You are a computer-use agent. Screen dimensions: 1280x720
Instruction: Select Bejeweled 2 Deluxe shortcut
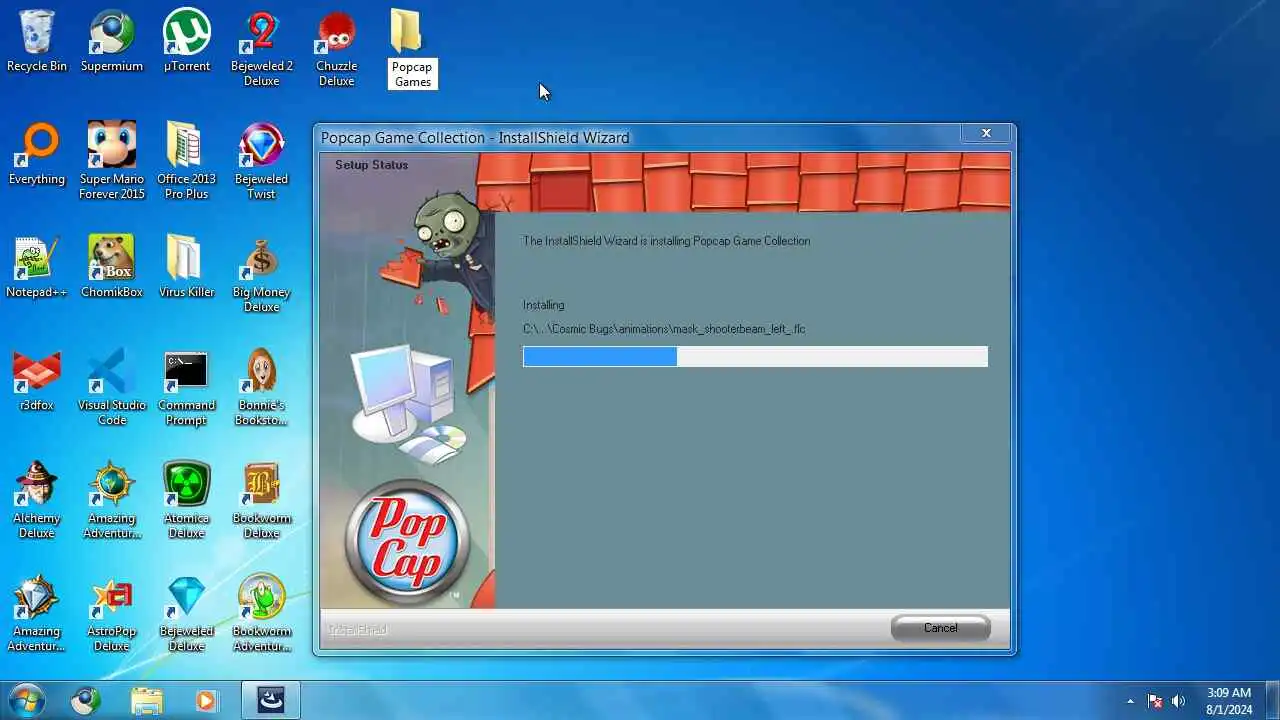(x=262, y=48)
